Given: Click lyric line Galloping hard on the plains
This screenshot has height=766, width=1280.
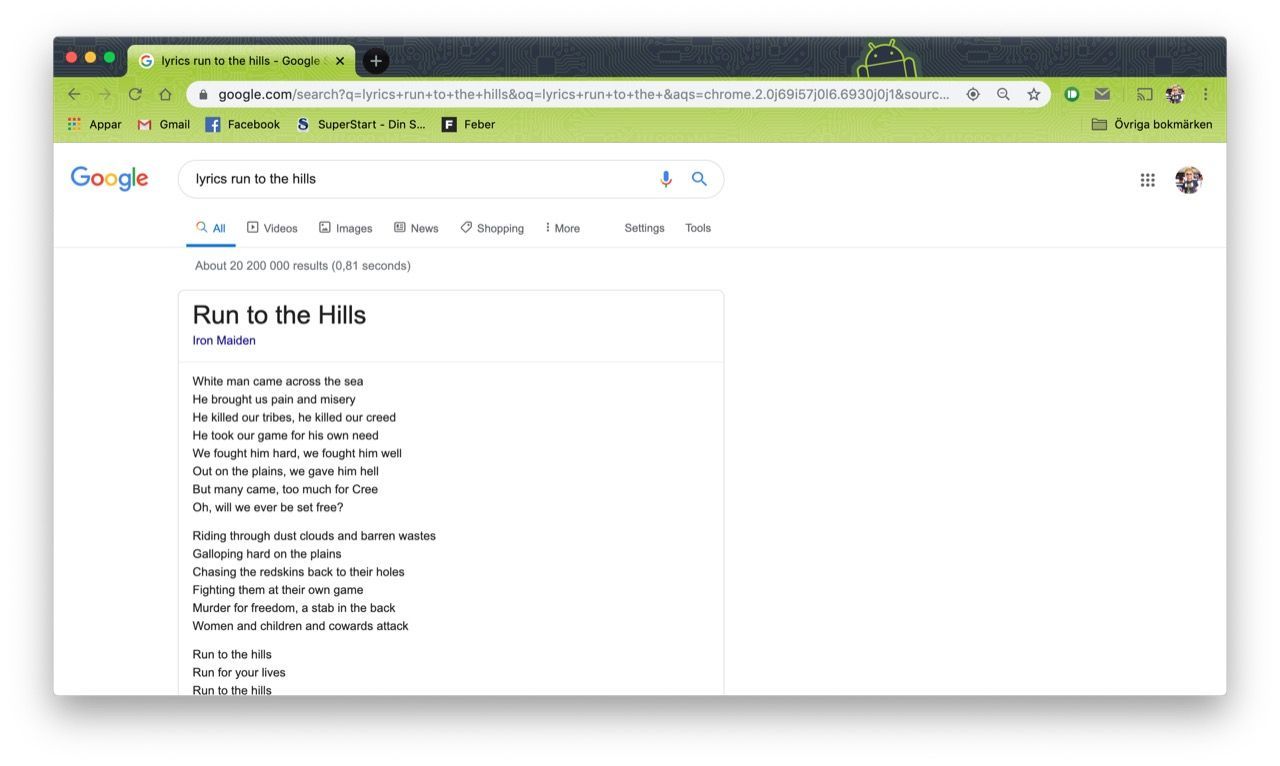Looking at the screenshot, I should click(x=267, y=554).
